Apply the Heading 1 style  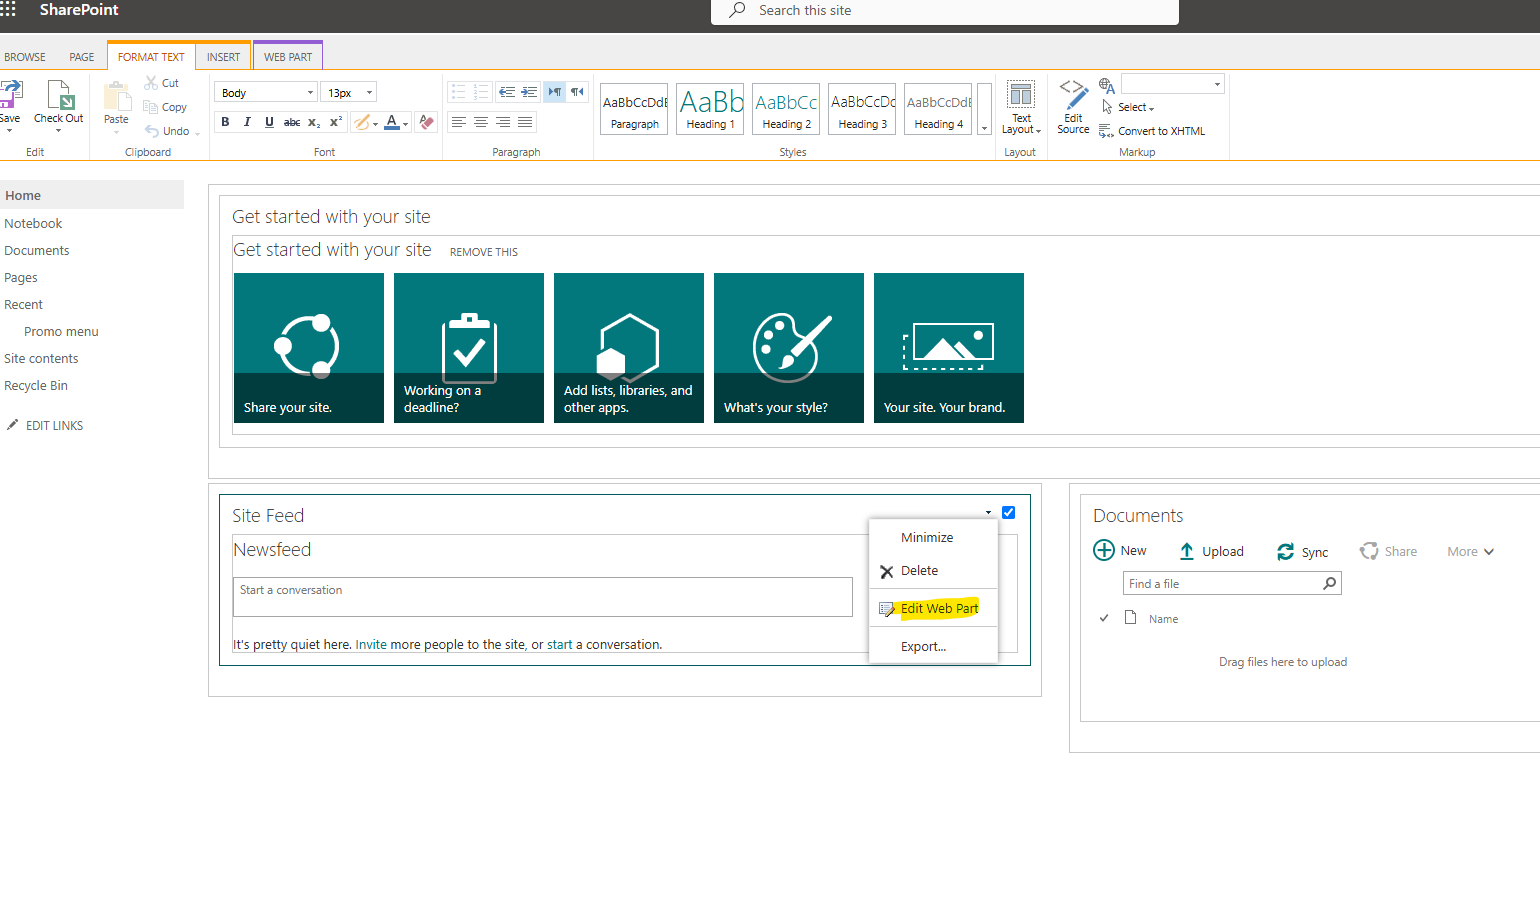pyautogui.click(x=710, y=109)
